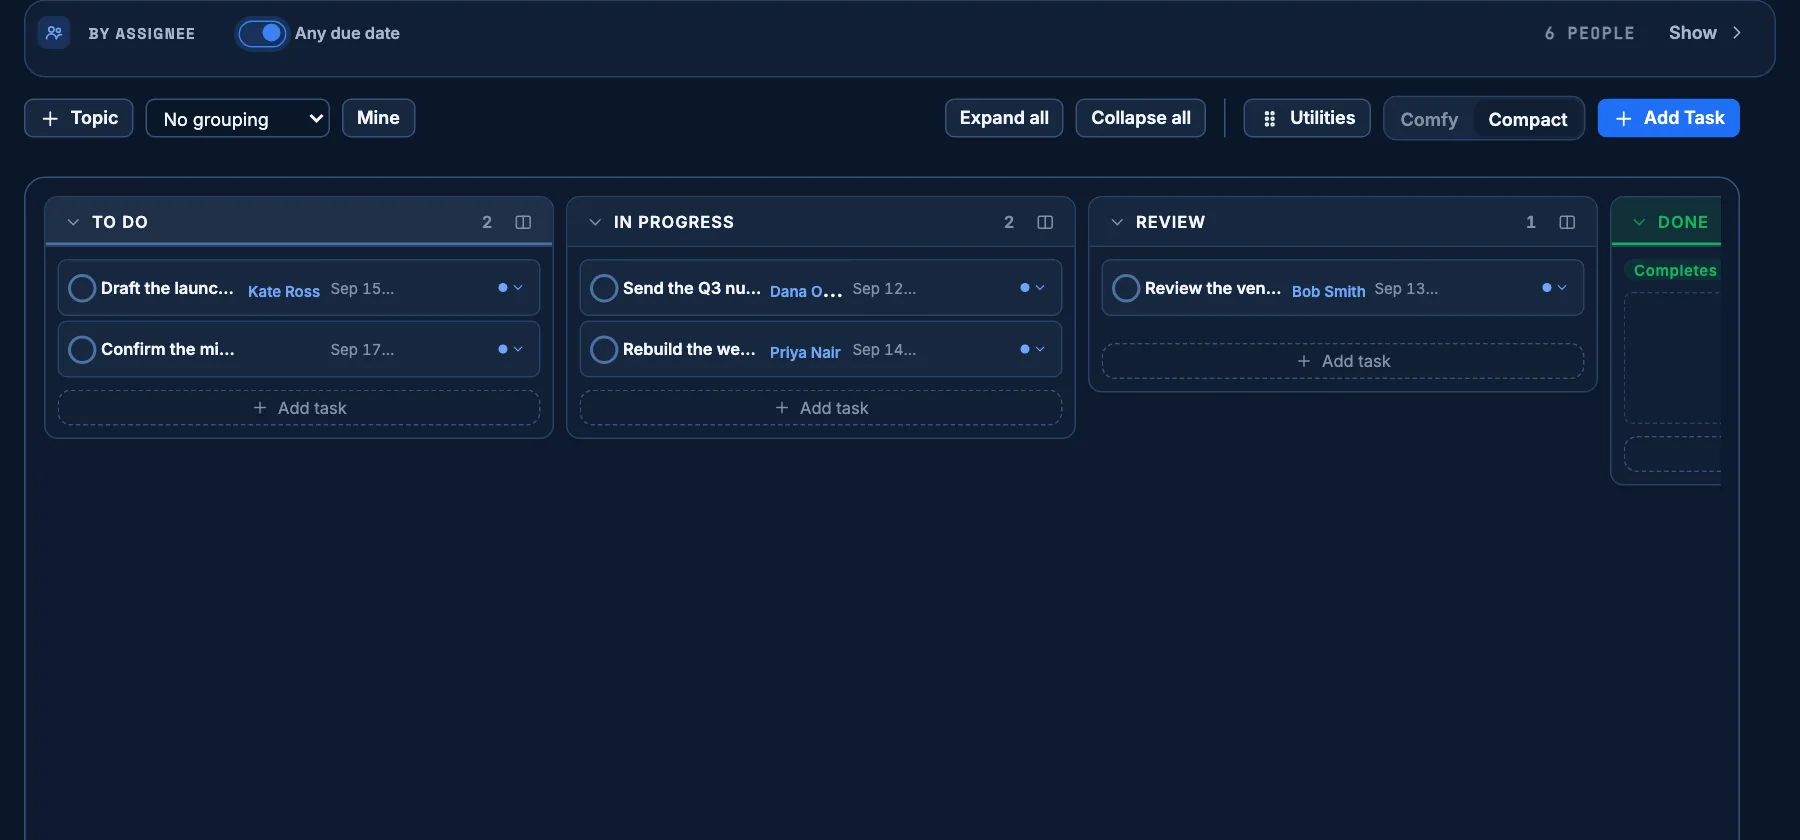Image resolution: width=1800 pixels, height=840 pixels.
Task: Open priority dropdown on 'Send the Q3 nu...' task
Action: click(1032, 288)
